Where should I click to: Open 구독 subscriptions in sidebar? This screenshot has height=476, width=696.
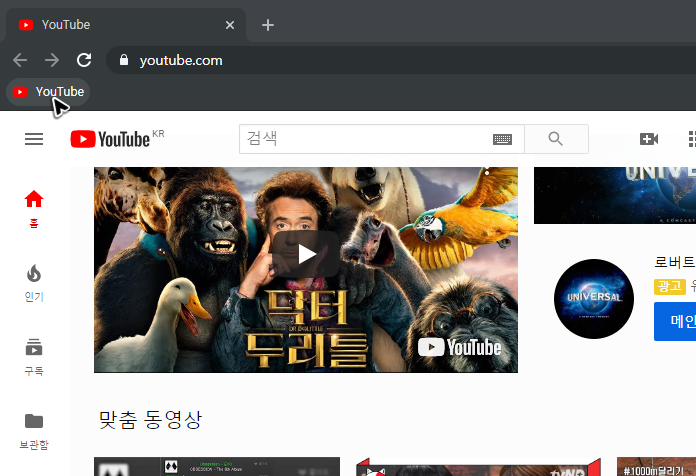(x=34, y=357)
